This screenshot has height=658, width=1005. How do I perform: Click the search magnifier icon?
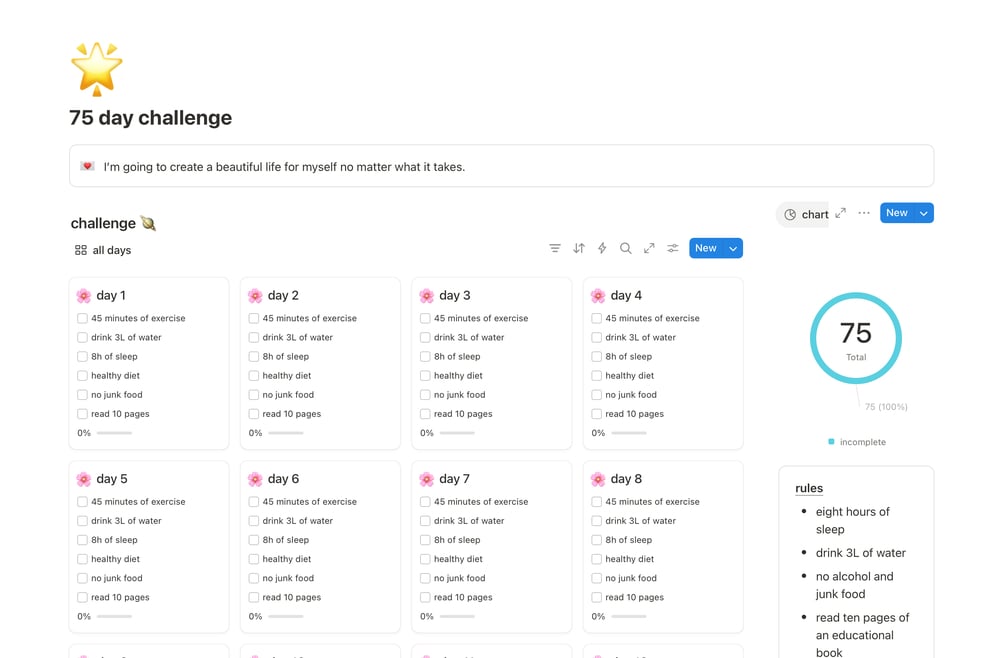(626, 248)
